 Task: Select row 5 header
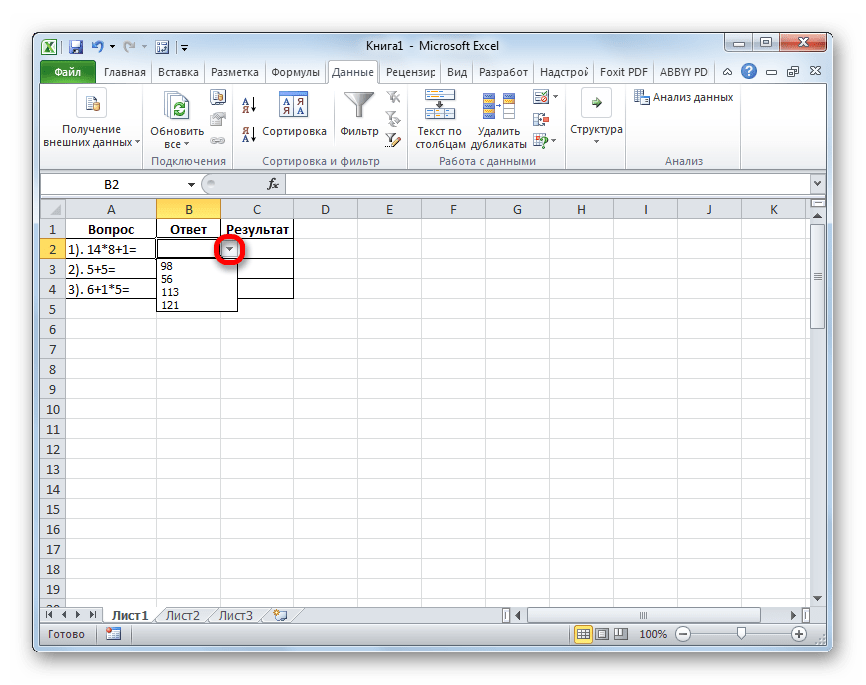[53, 309]
